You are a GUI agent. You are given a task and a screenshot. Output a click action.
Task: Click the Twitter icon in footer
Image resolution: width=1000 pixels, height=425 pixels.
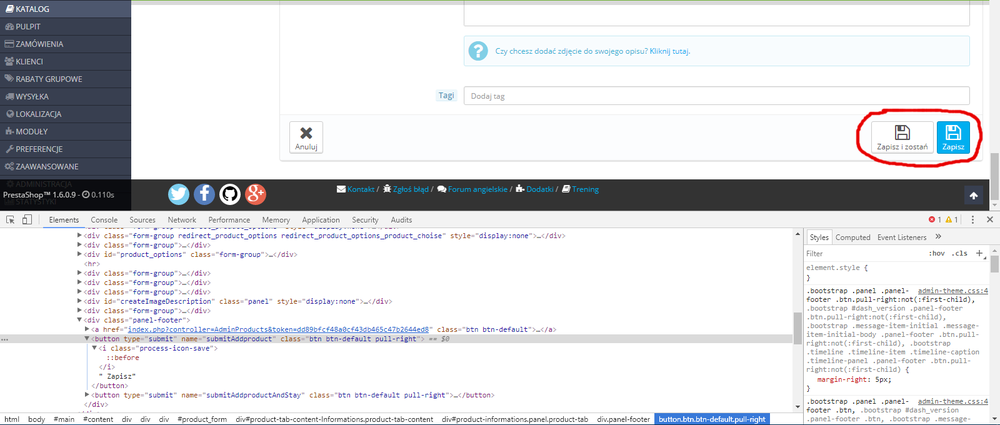tap(179, 194)
